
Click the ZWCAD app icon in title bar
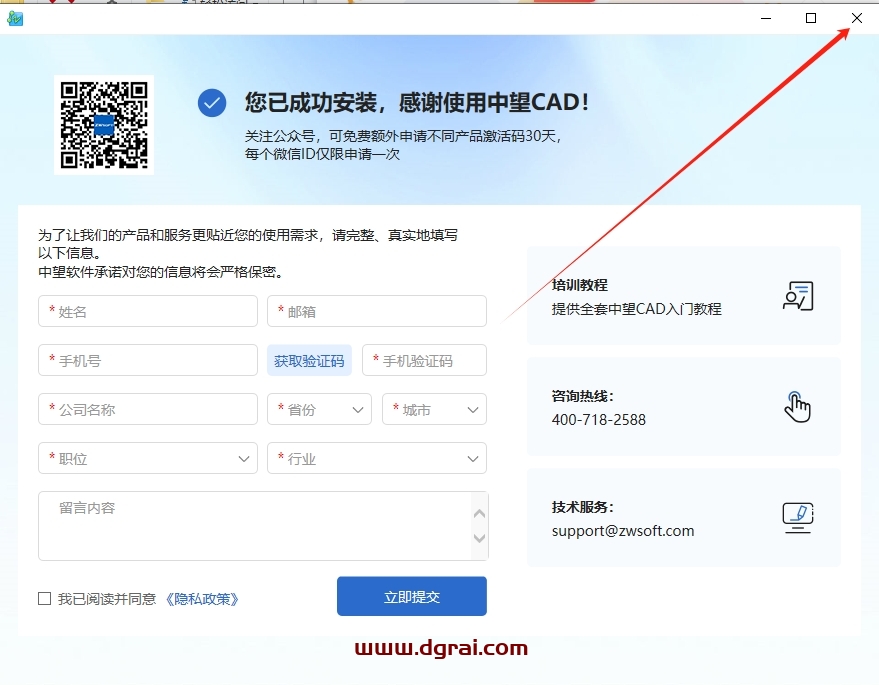15,18
